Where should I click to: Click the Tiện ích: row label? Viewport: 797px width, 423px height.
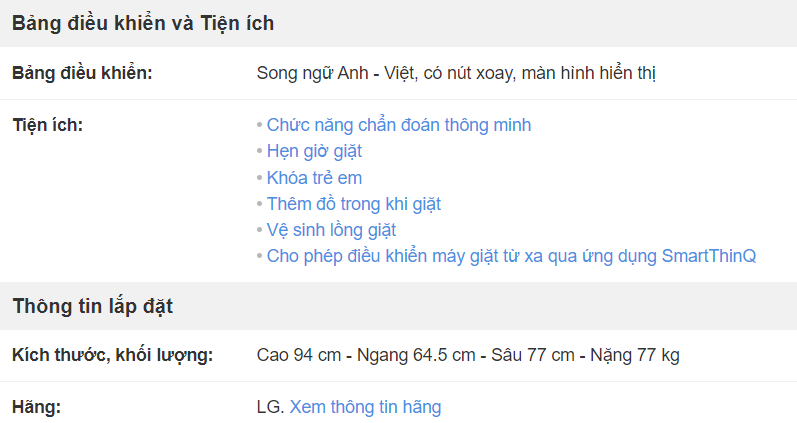(x=48, y=125)
